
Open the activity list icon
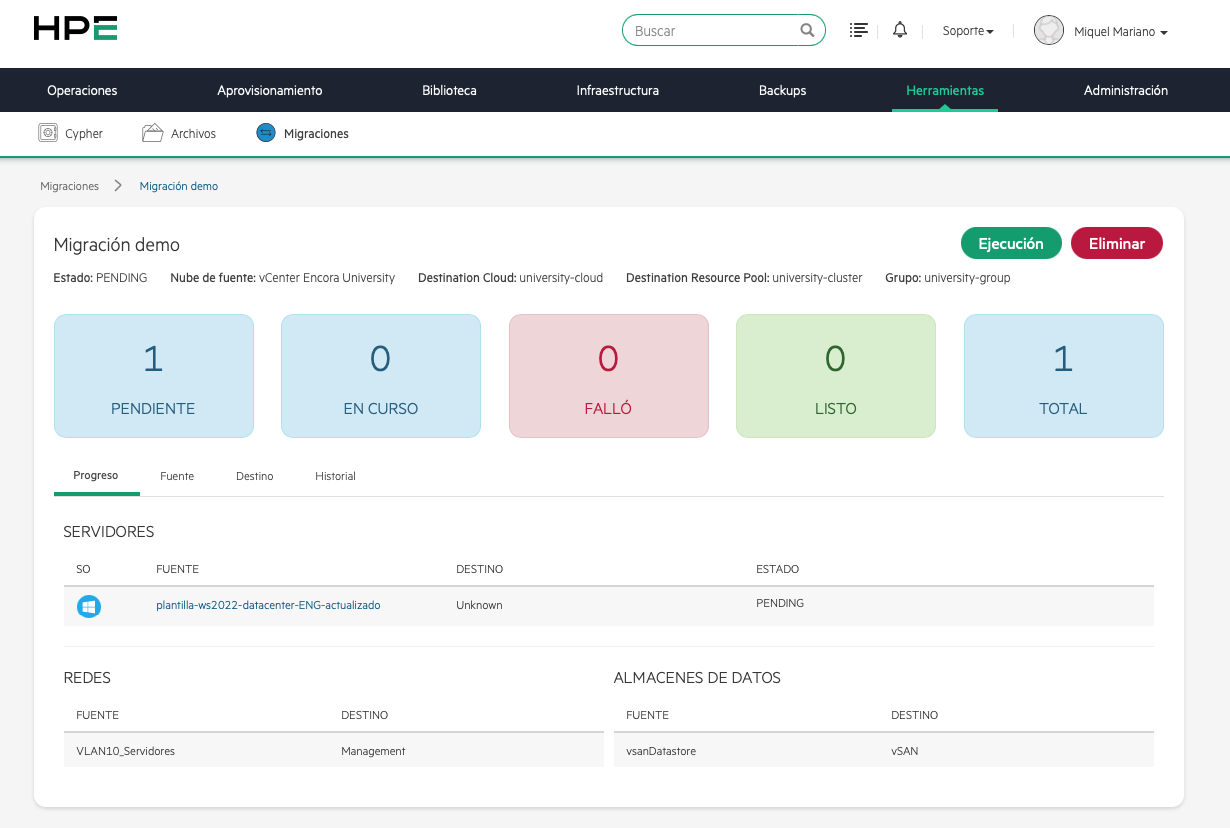coord(858,30)
